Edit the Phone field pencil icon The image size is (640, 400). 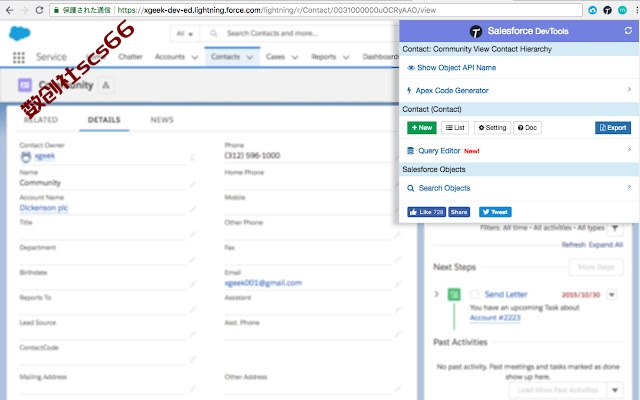397,157
